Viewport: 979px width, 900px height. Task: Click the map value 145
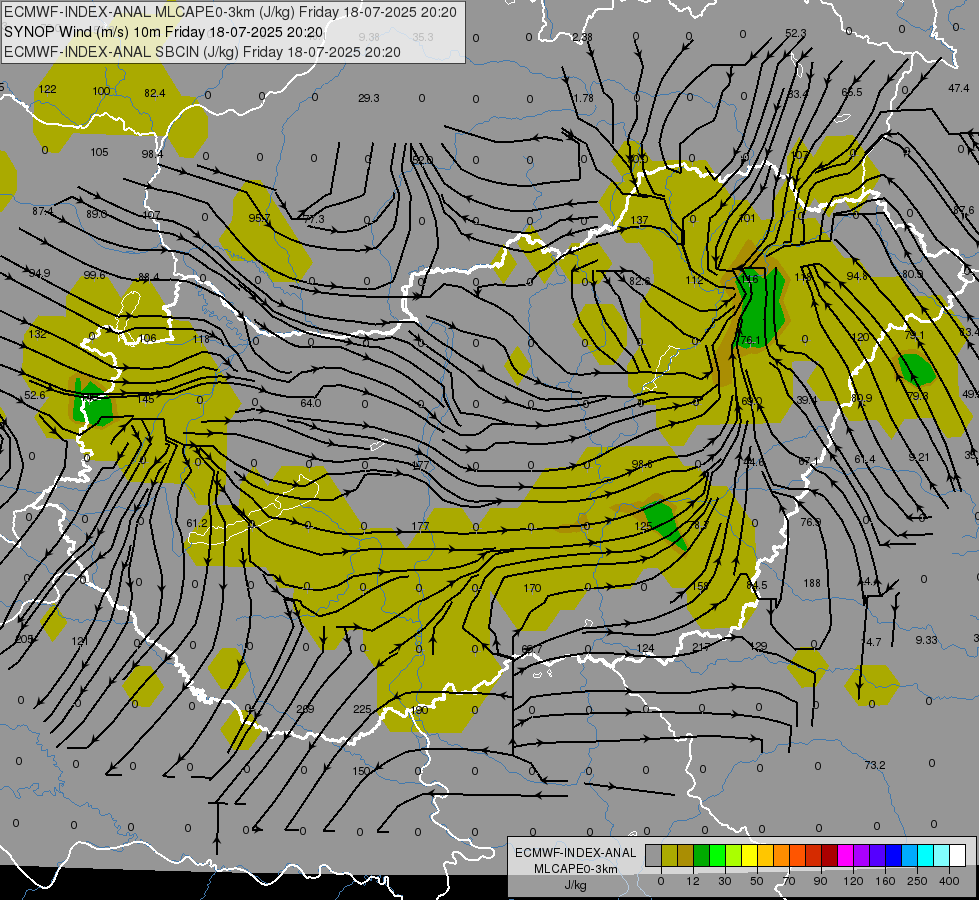[145, 399]
